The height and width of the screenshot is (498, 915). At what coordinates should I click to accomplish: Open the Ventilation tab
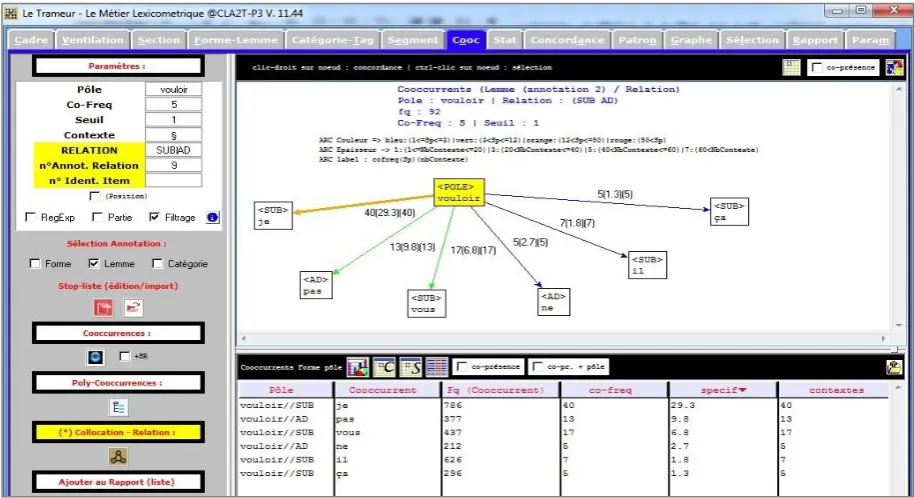93,40
